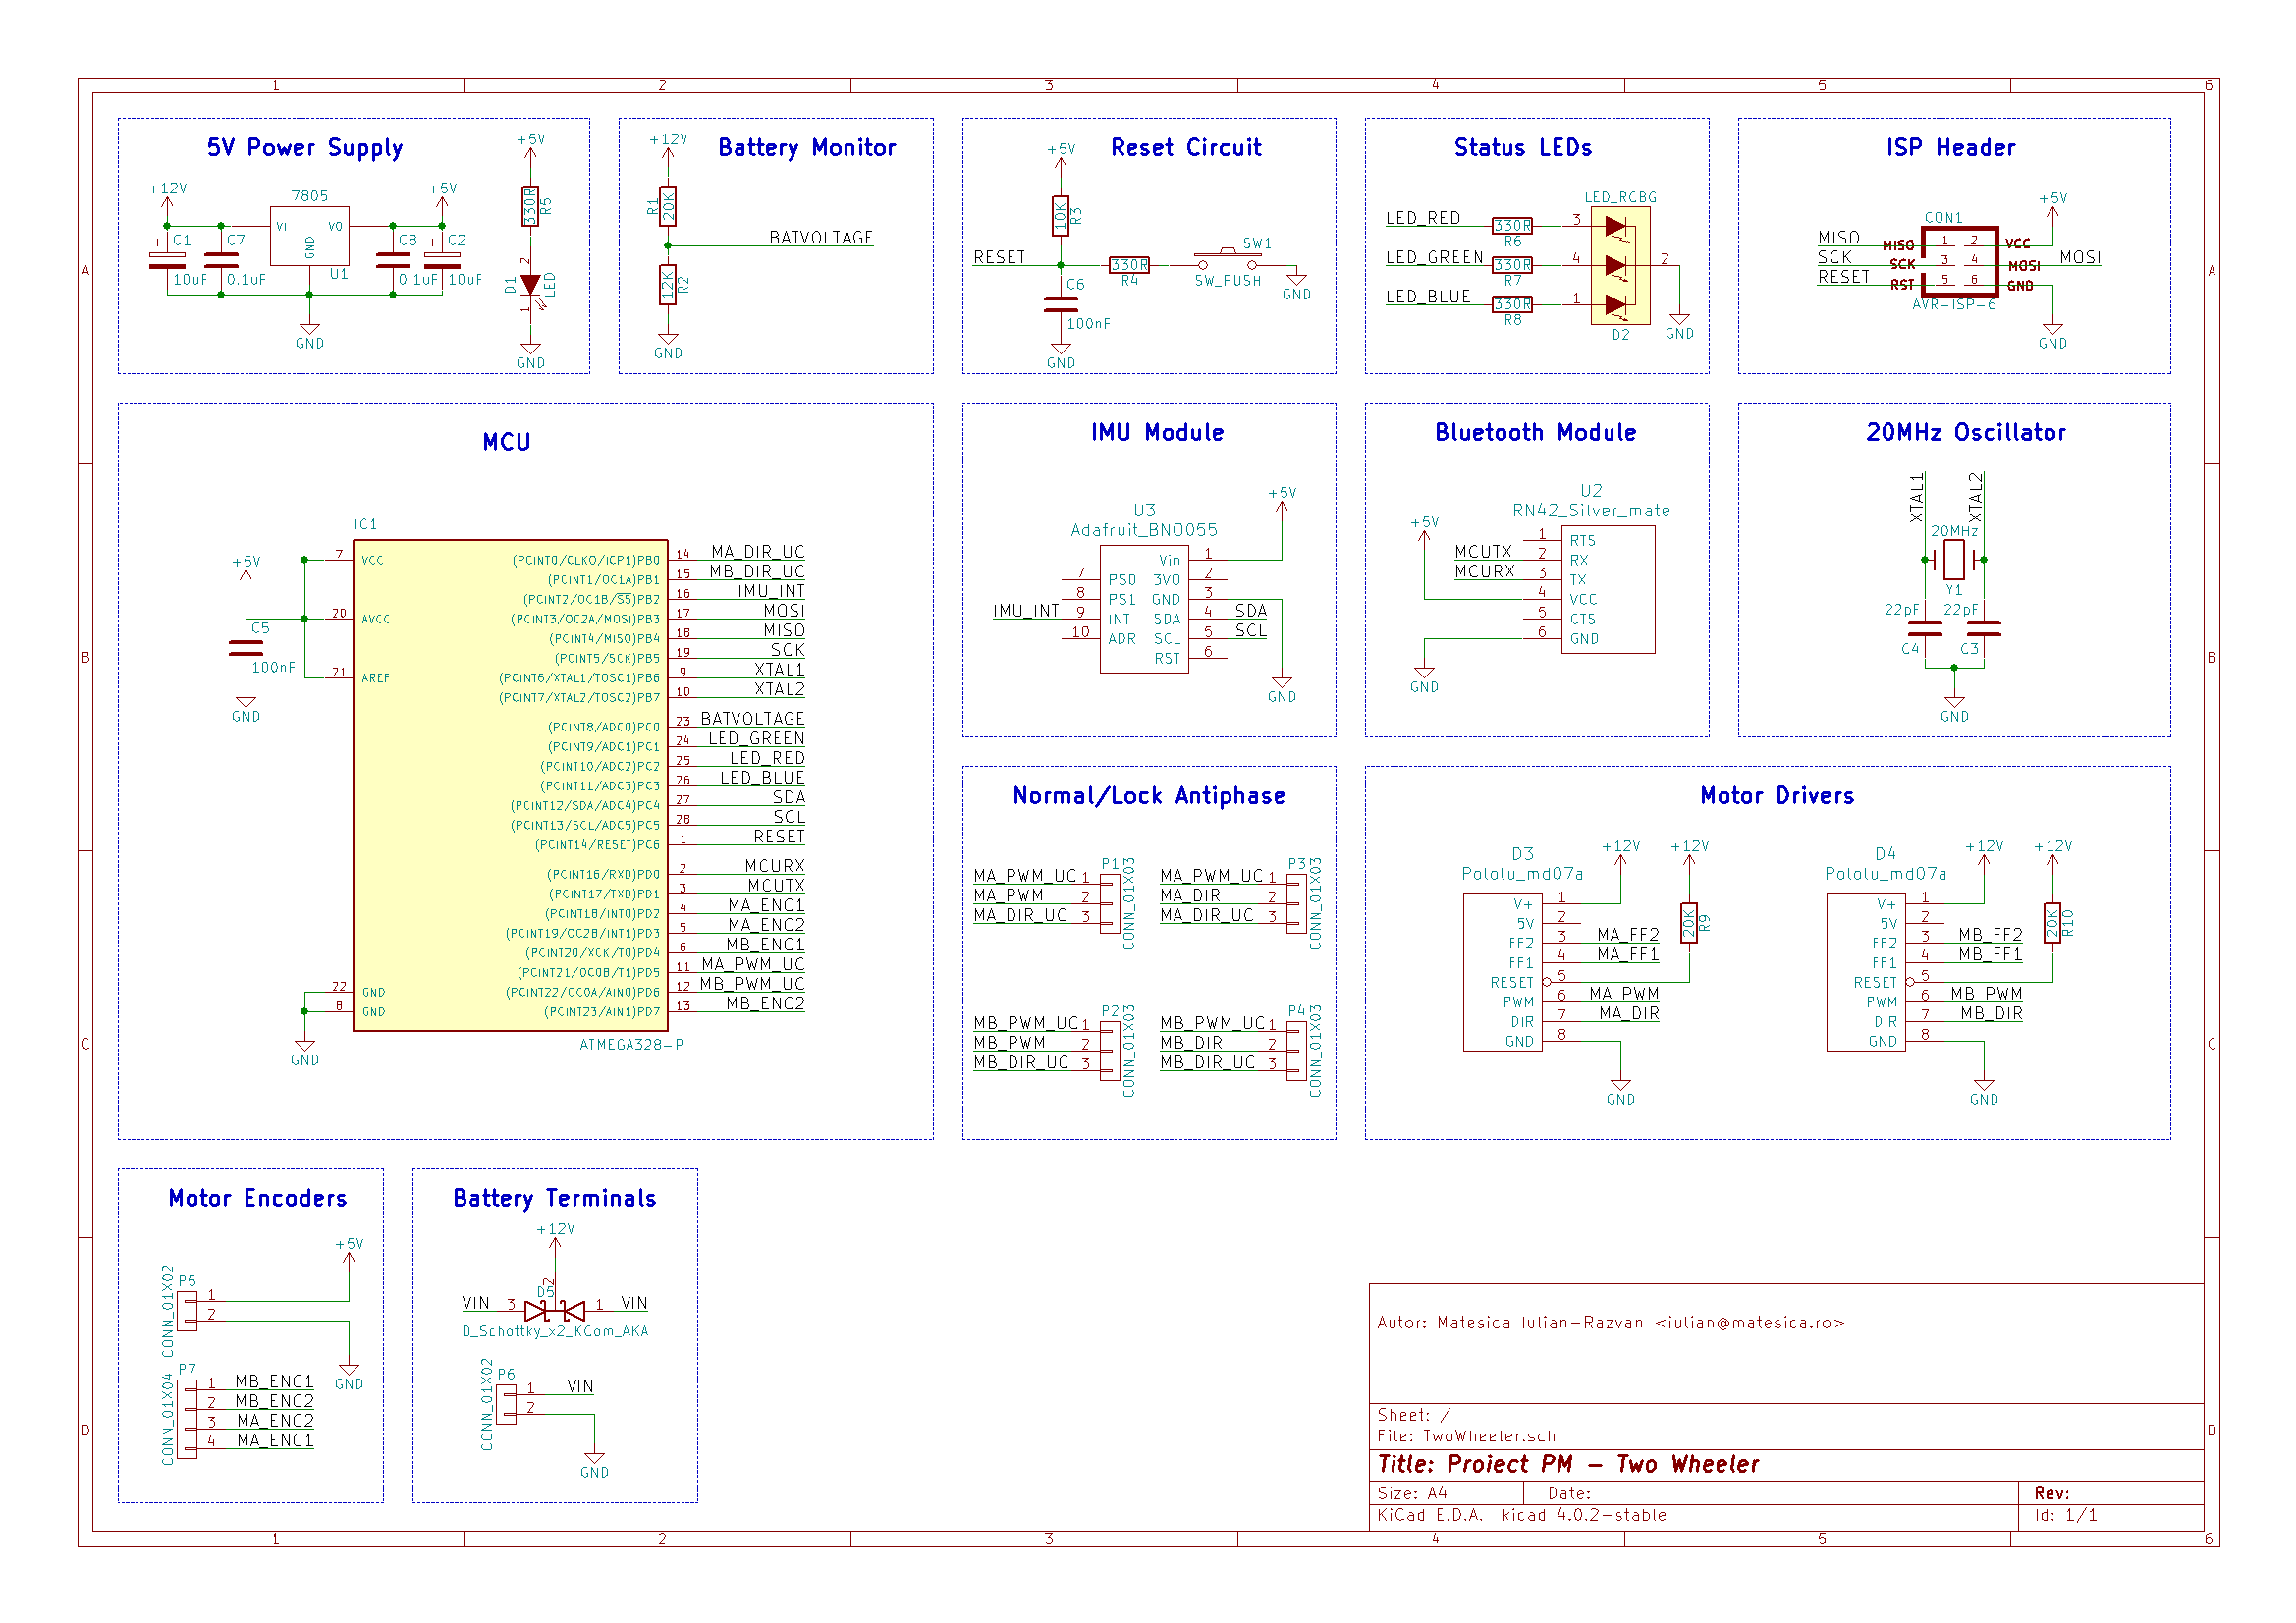Select the 'Motor Drivers' heading
Screen dimensions: 2296x1623
(x=1777, y=796)
